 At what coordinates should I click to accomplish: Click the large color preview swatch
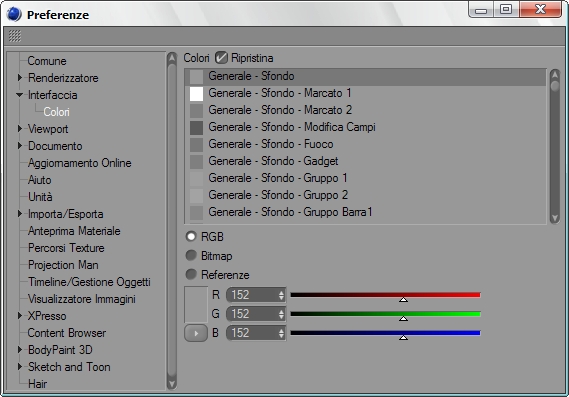[x=196, y=304]
